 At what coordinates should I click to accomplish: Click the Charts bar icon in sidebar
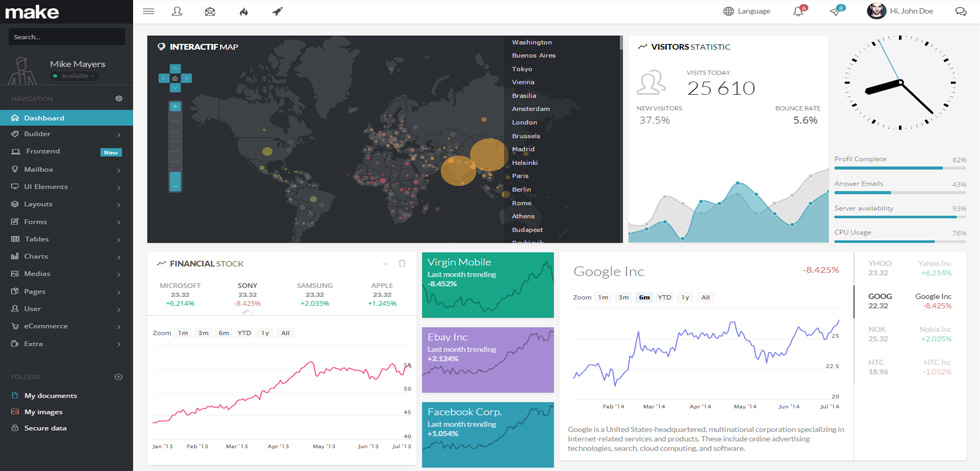click(x=15, y=256)
